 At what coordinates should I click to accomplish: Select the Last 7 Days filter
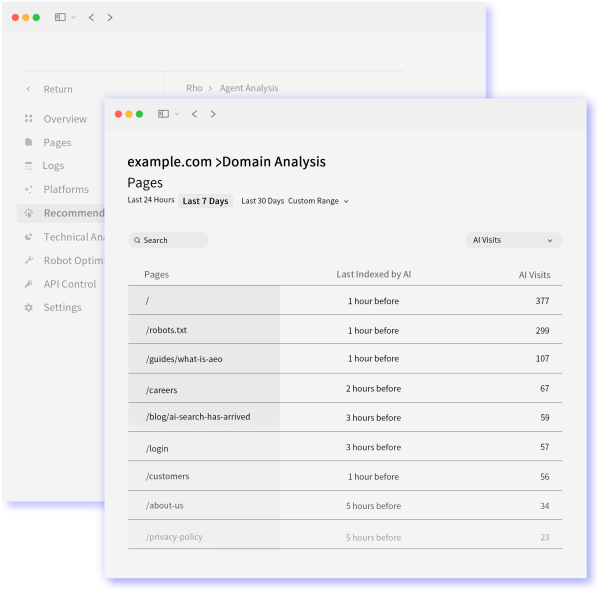click(x=205, y=201)
